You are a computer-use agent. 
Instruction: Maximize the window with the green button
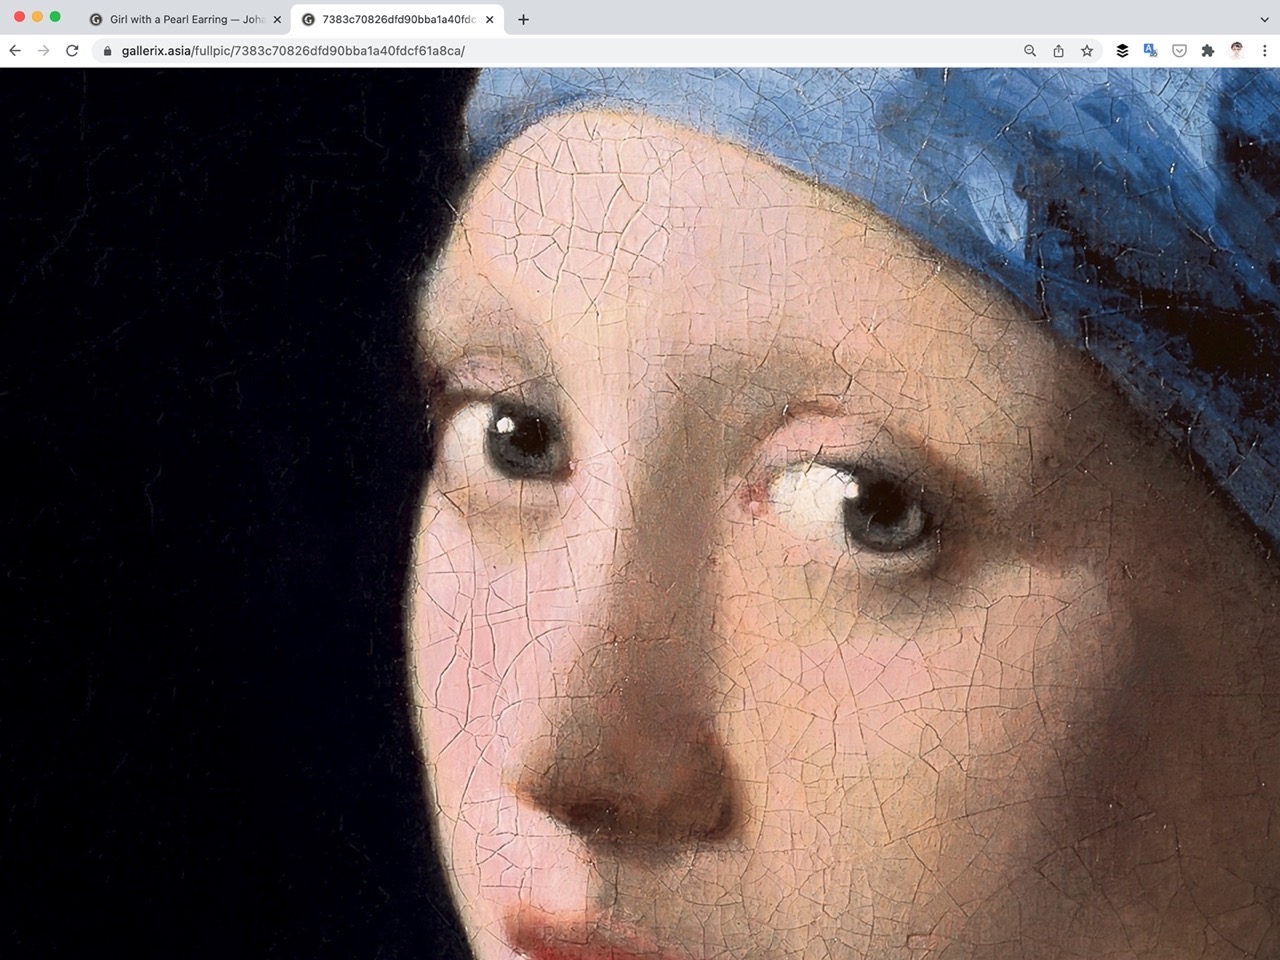click(x=55, y=17)
